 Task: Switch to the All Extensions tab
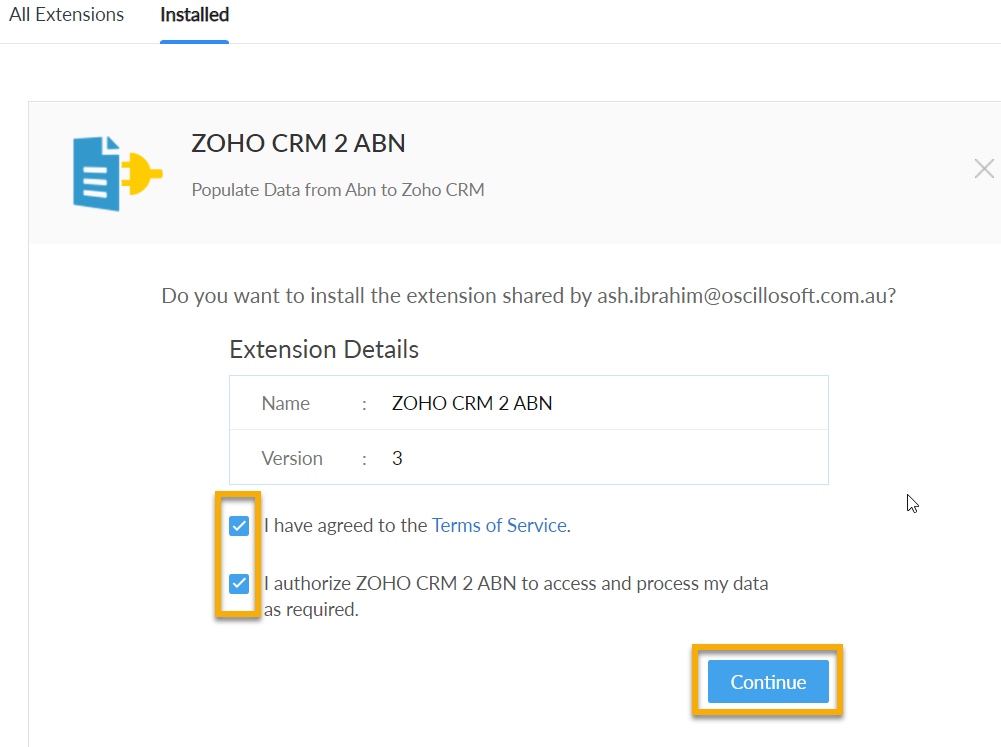66,15
